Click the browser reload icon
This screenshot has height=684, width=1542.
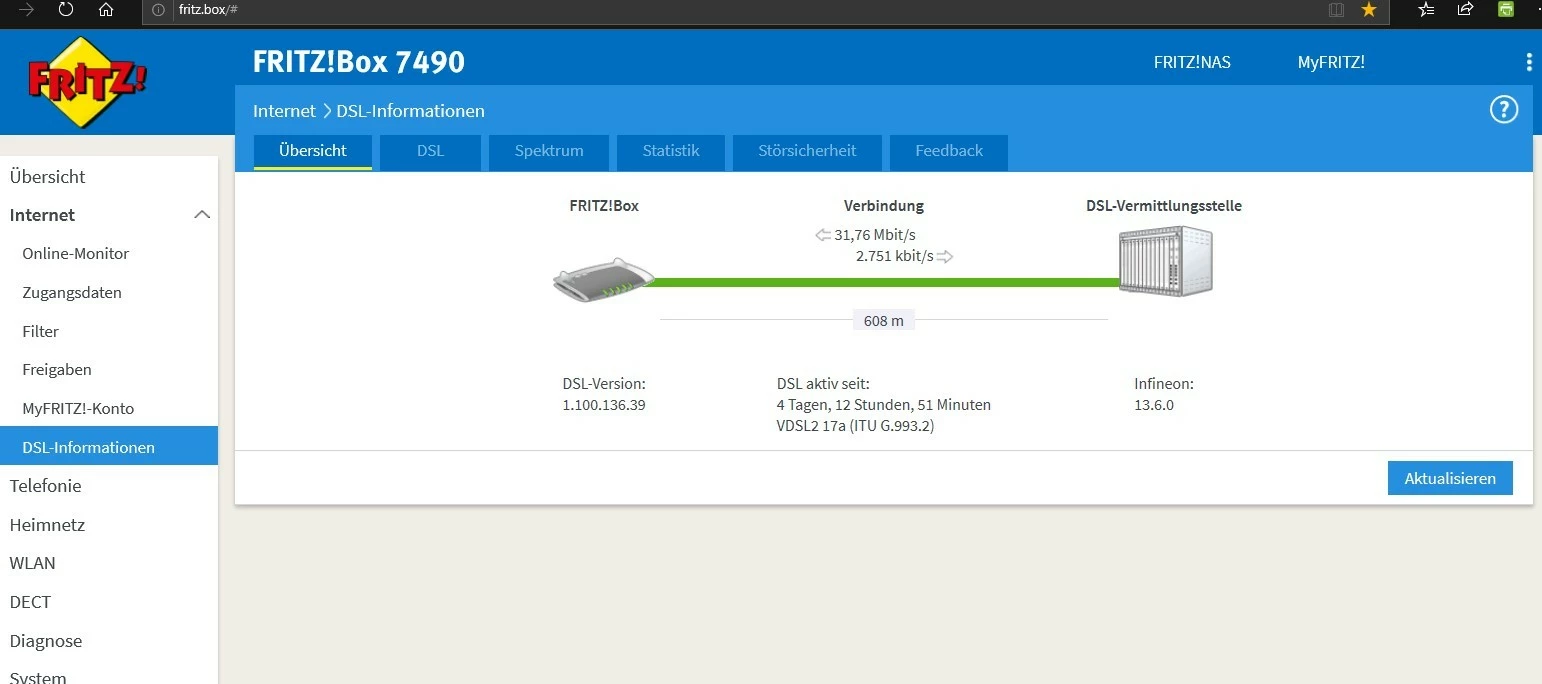pyautogui.click(x=66, y=10)
